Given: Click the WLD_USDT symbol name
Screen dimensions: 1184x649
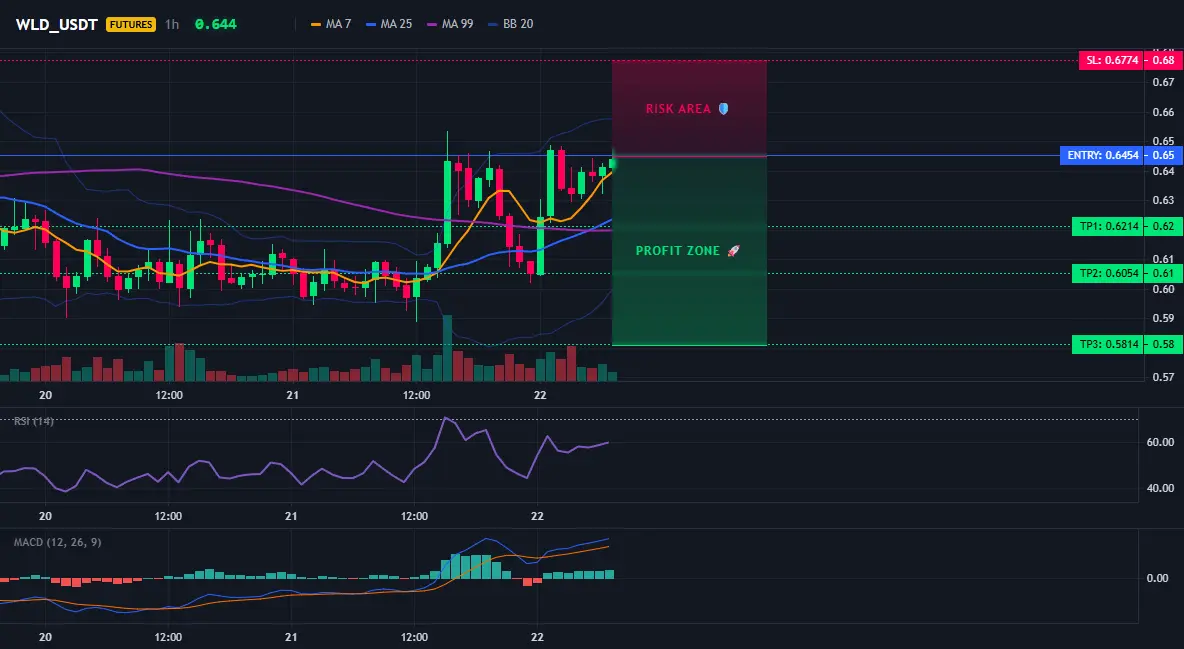Looking at the screenshot, I should [57, 24].
